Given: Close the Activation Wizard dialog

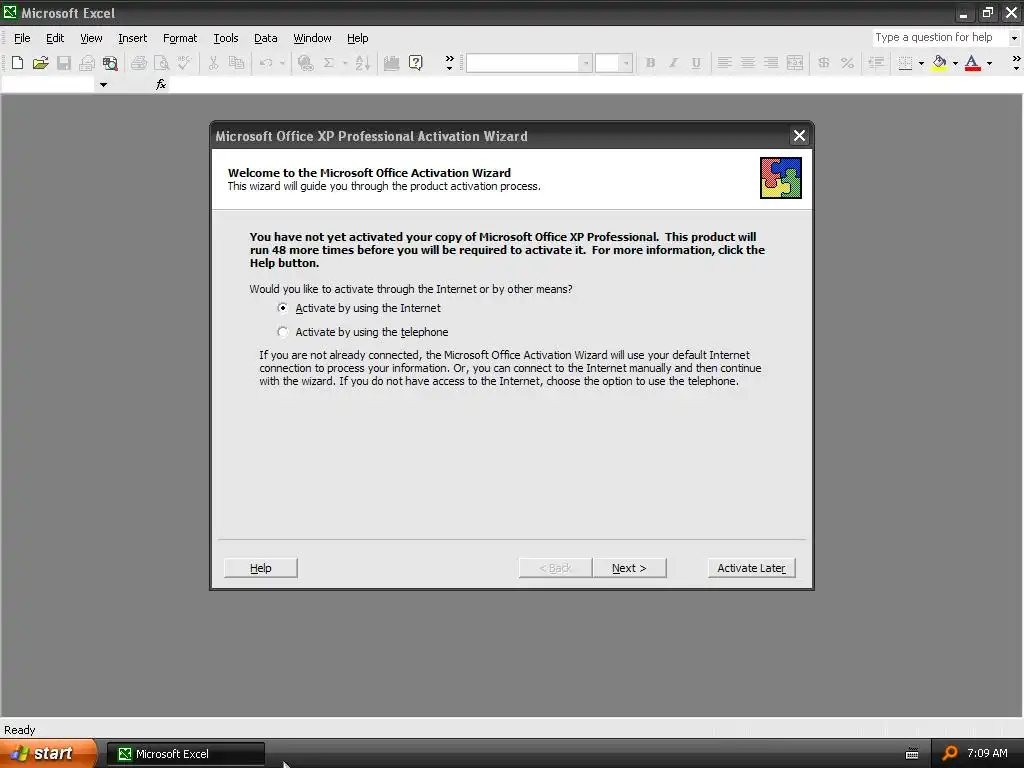Looking at the screenshot, I should pyautogui.click(x=799, y=136).
